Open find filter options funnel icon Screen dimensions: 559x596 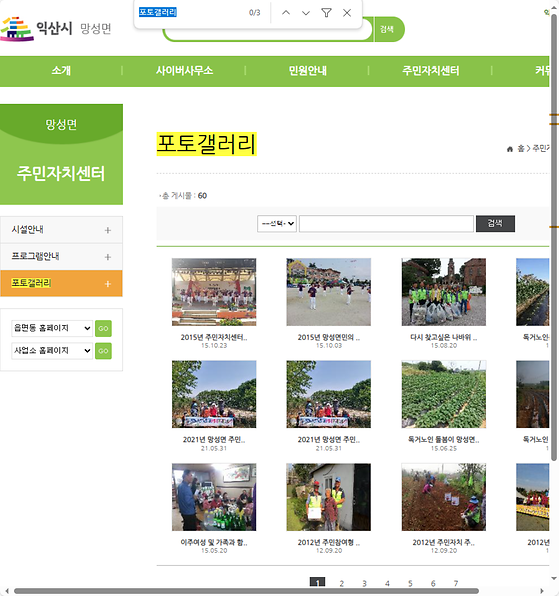[326, 13]
